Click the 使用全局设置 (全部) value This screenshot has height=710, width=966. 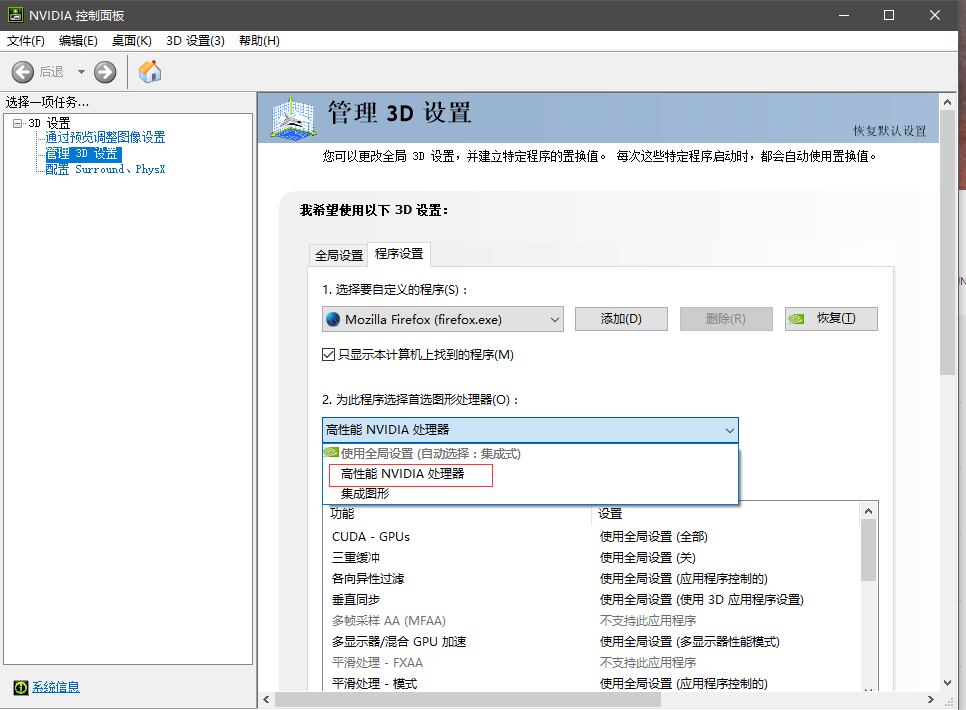coord(654,537)
